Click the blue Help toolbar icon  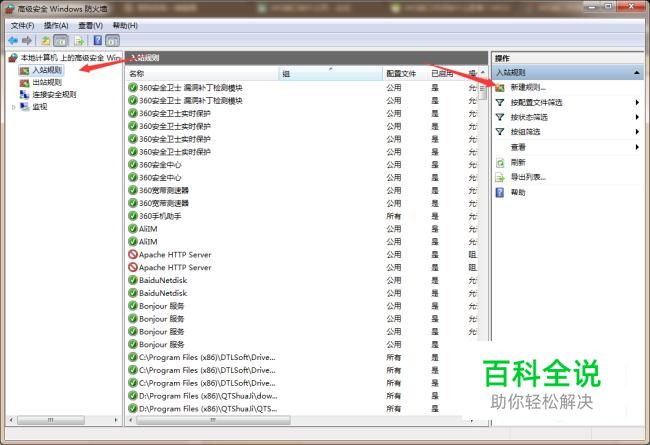tap(98, 40)
